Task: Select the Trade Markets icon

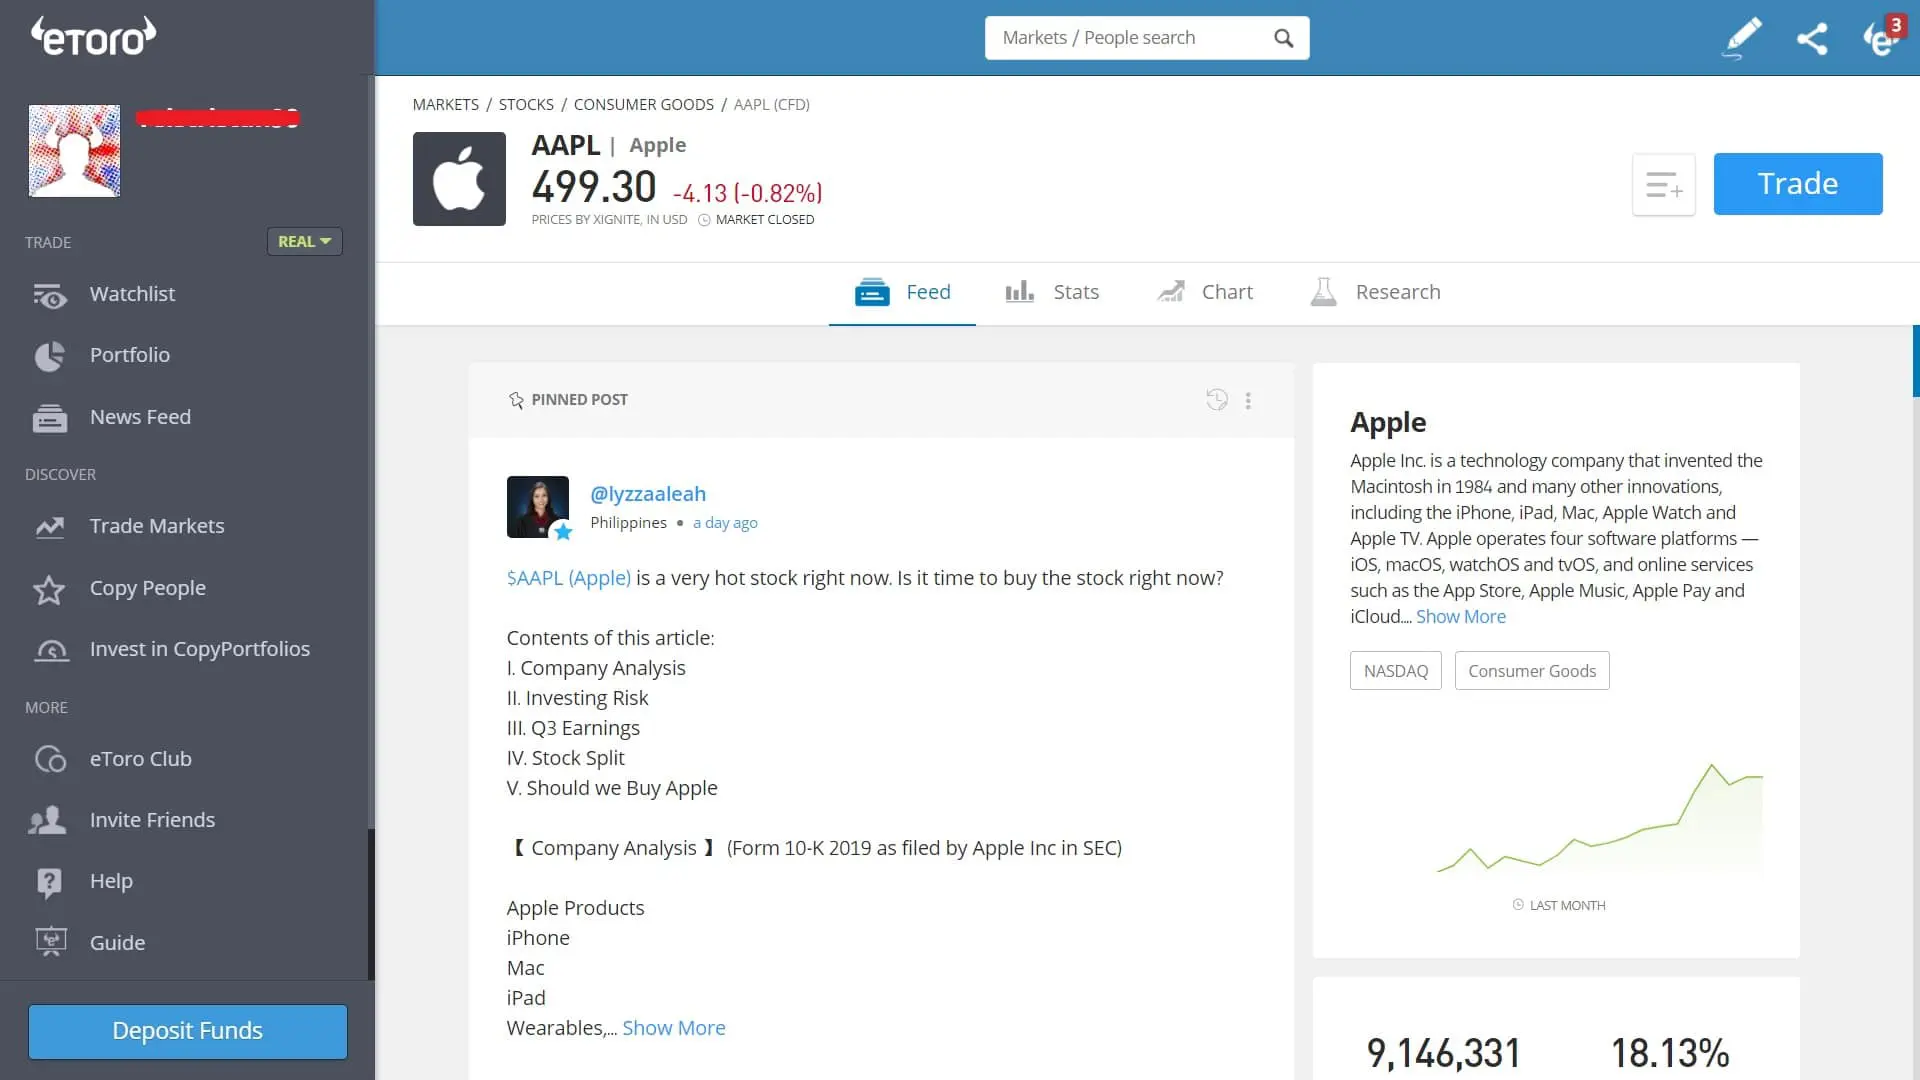Action: point(50,527)
